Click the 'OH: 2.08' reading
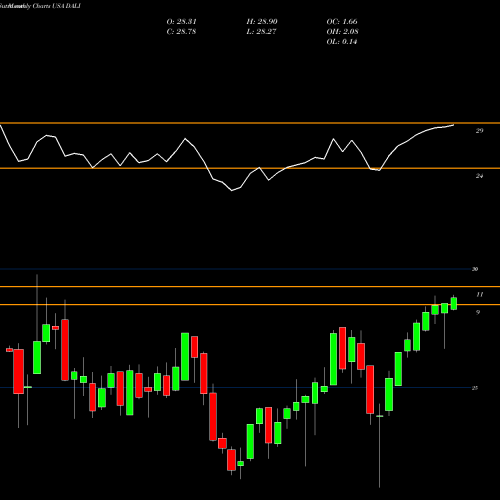This screenshot has width=500, height=500. 342,32
